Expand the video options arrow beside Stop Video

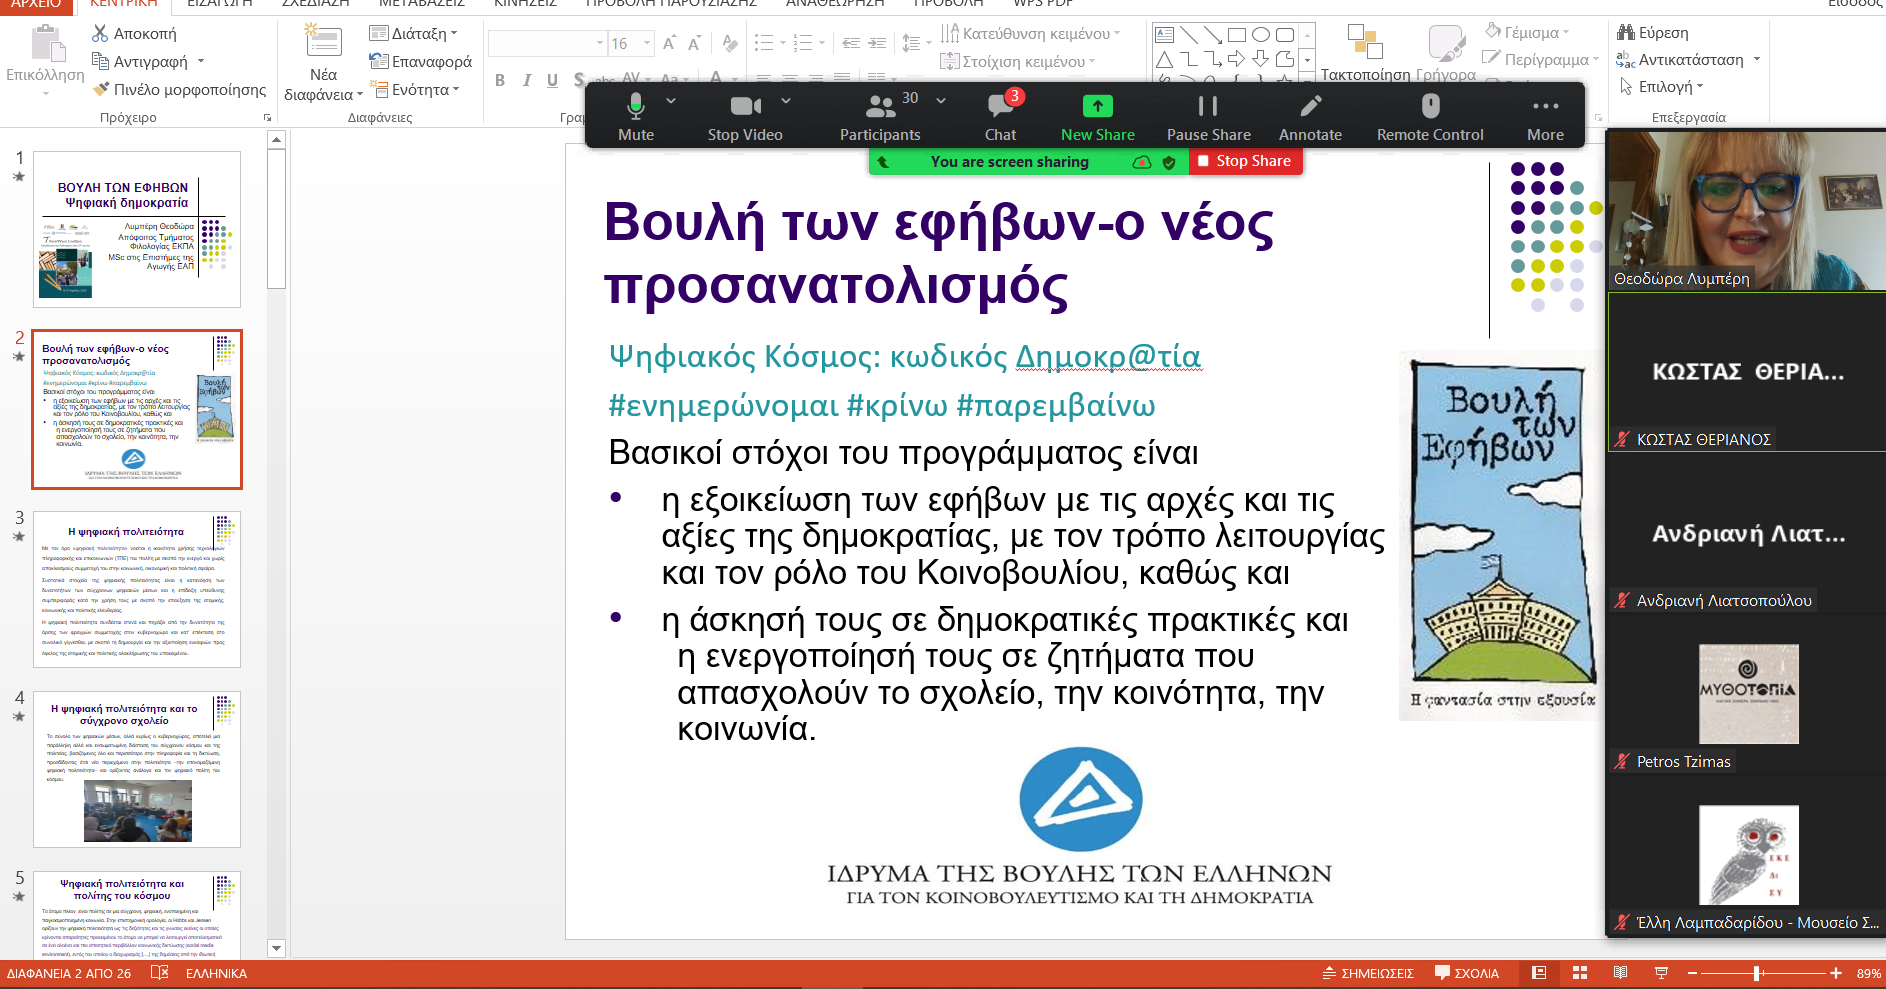tap(786, 101)
